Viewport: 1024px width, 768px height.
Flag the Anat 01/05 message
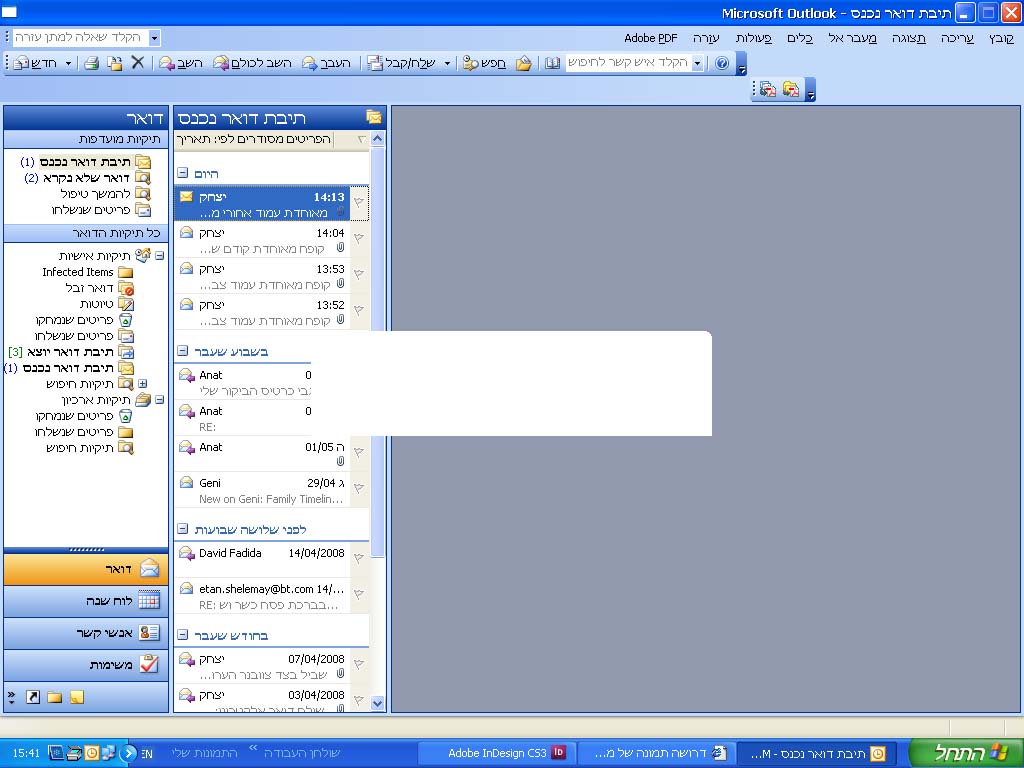click(359, 453)
